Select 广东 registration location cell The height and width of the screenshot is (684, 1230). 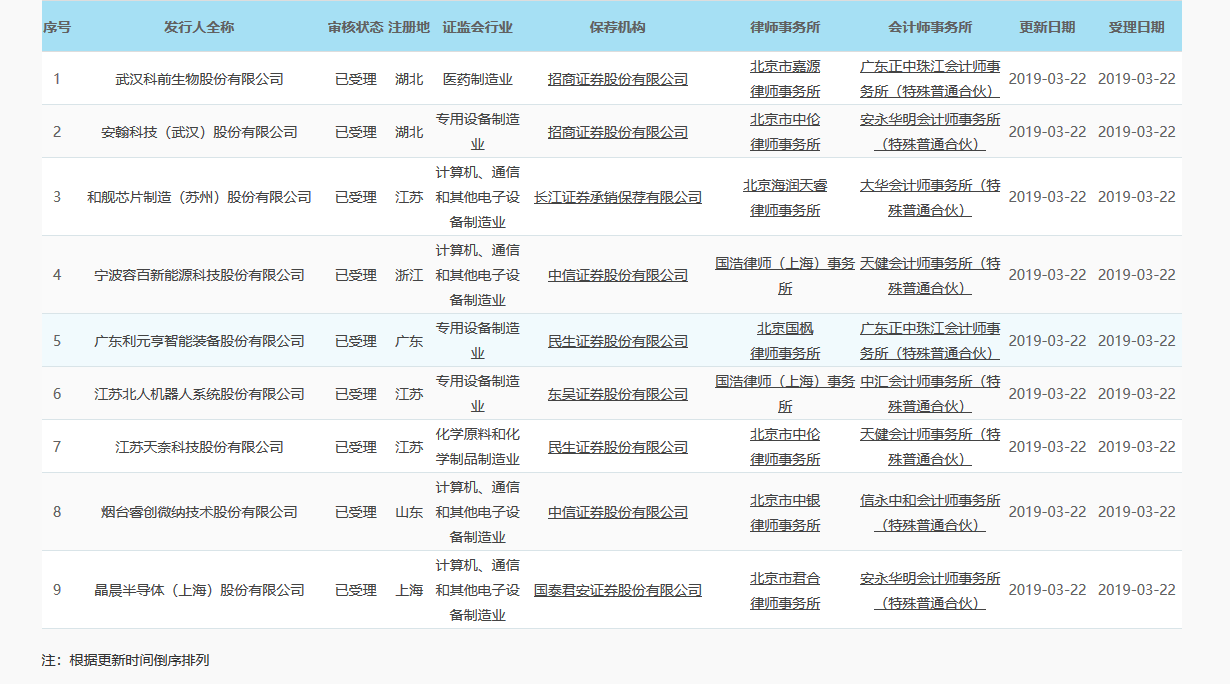[x=409, y=341]
